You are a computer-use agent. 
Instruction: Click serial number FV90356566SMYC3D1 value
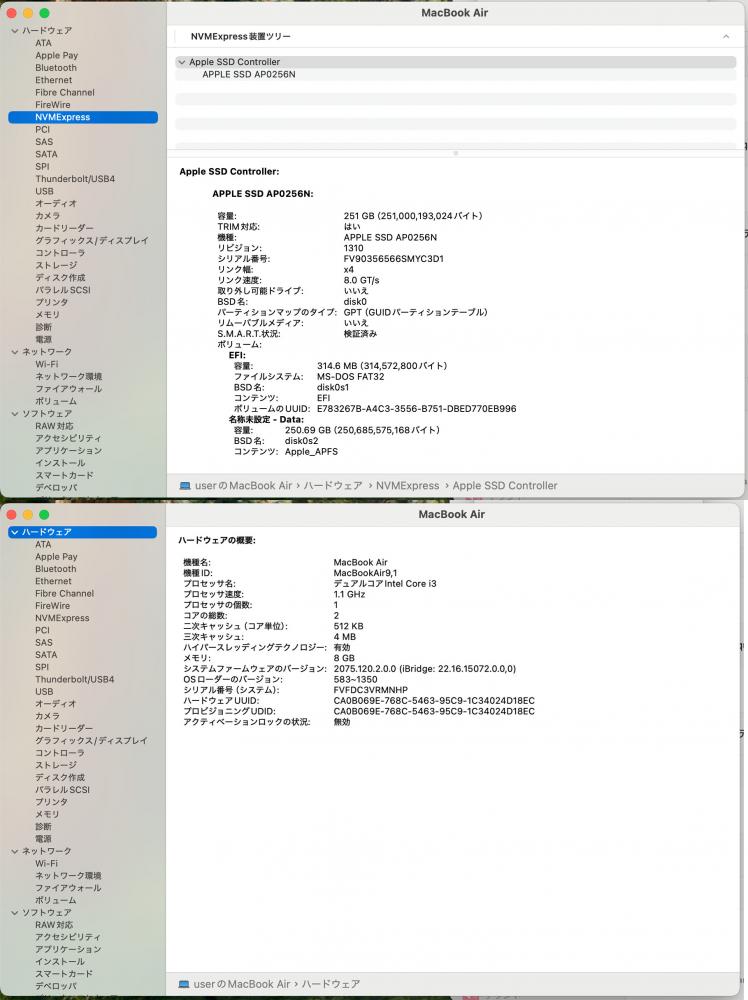pyautogui.click(x=393, y=259)
